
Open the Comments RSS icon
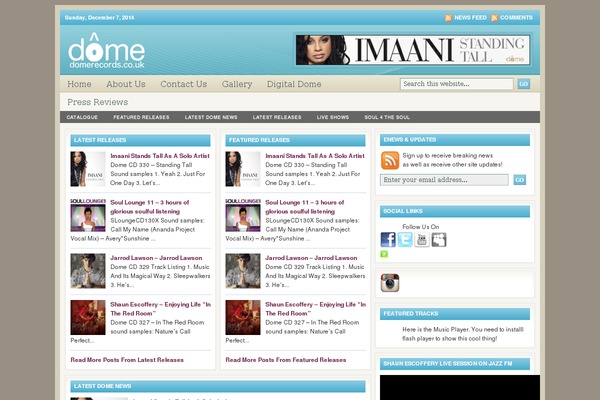(x=494, y=18)
